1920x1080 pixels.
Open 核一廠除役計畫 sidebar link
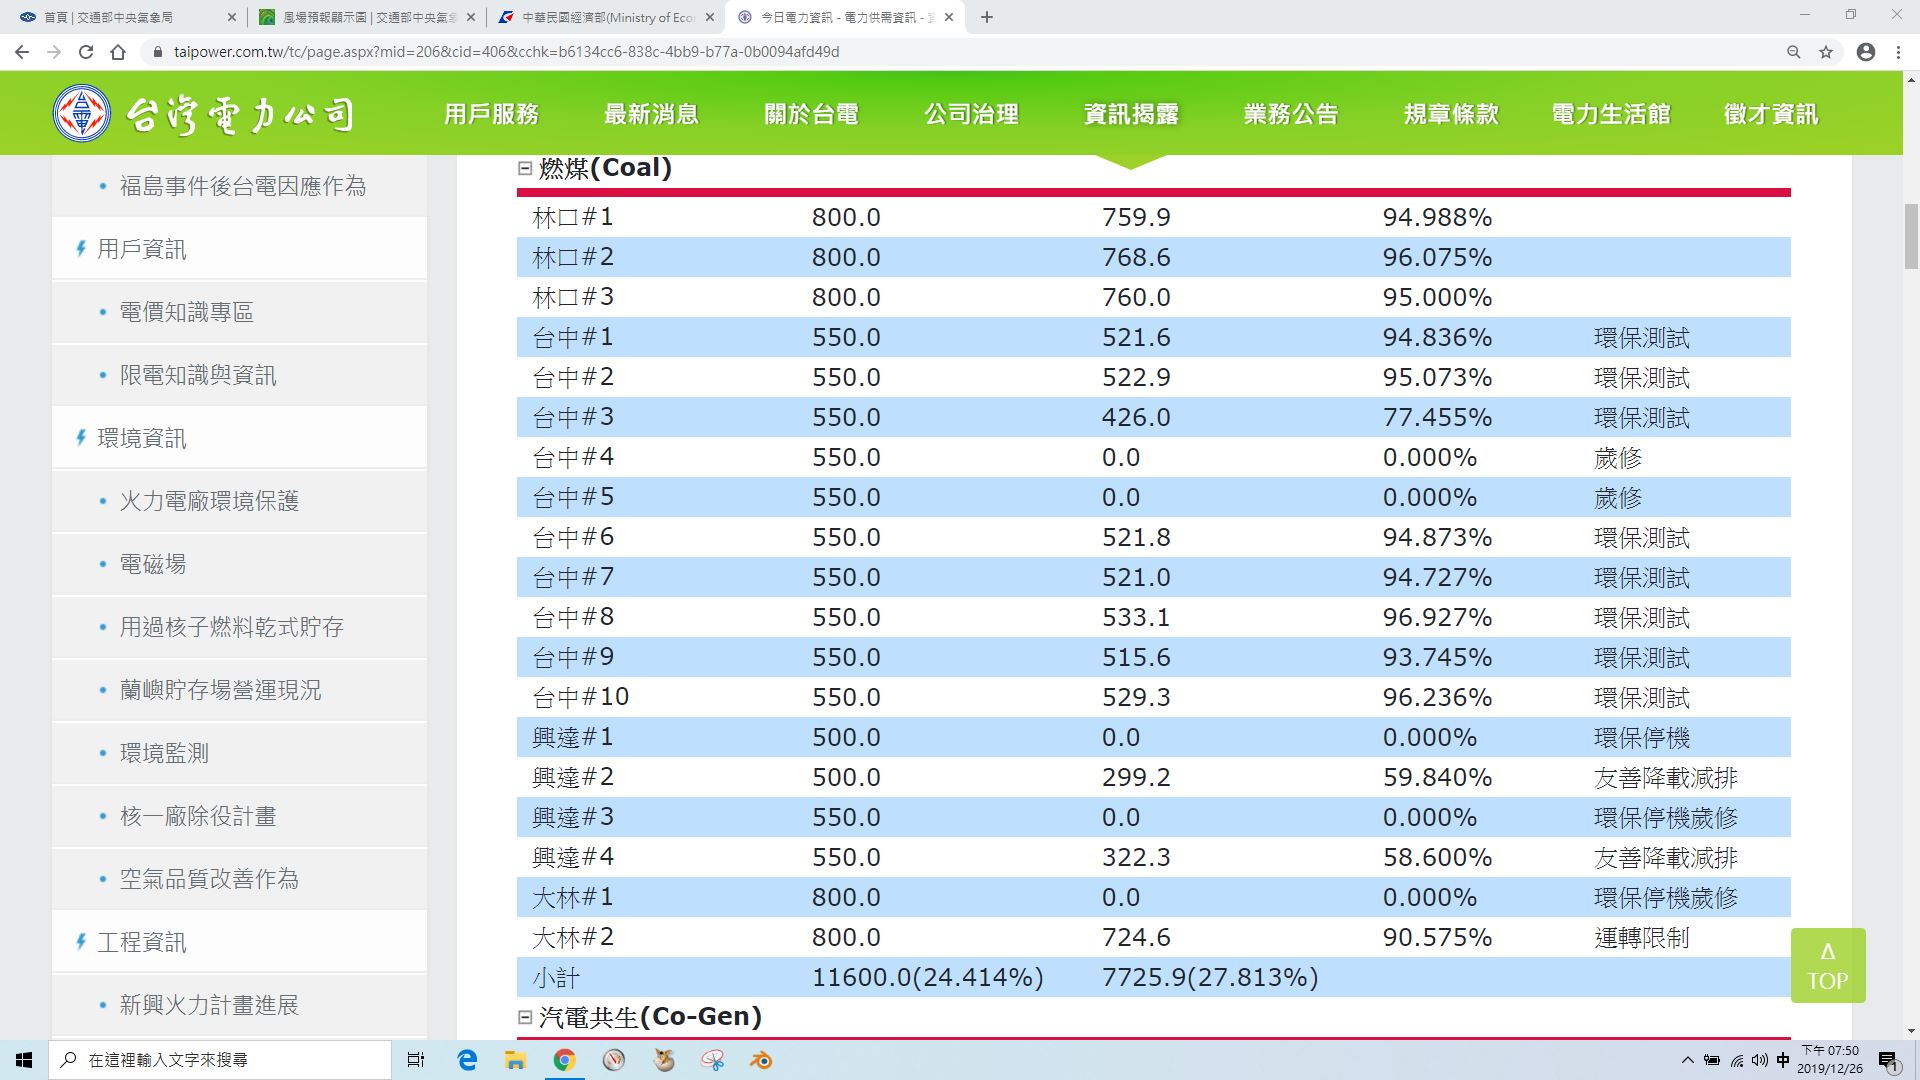tap(197, 816)
